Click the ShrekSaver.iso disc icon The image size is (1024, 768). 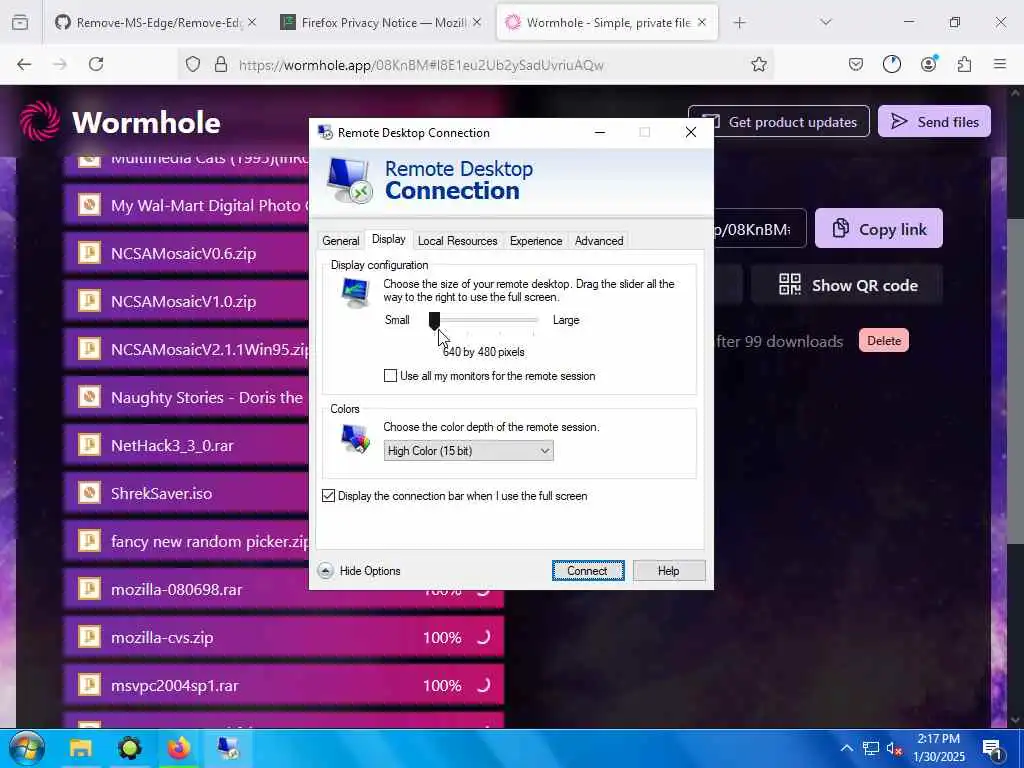[x=89, y=492]
